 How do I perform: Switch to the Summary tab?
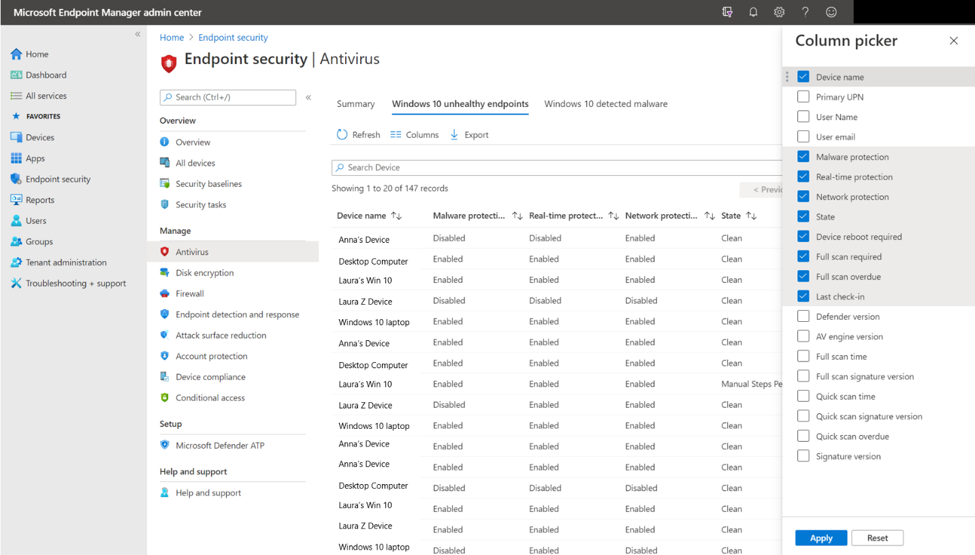pyautogui.click(x=356, y=104)
